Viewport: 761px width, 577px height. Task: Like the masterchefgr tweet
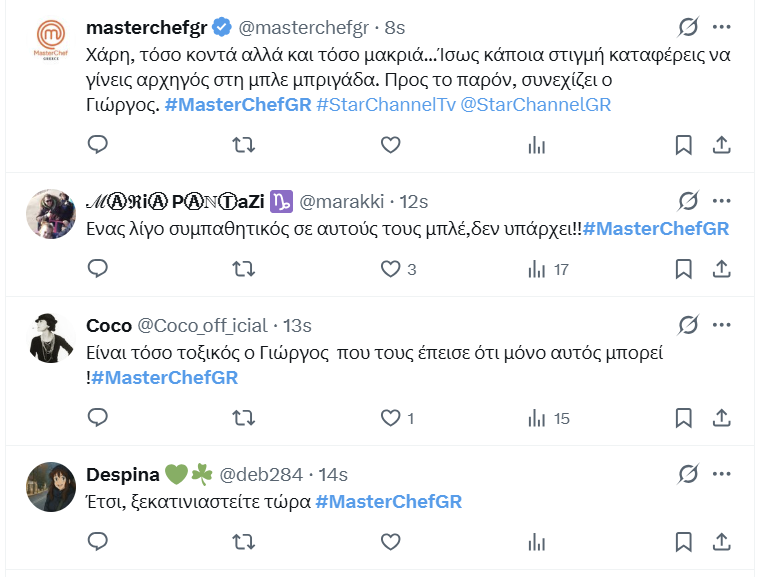pos(391,145)
